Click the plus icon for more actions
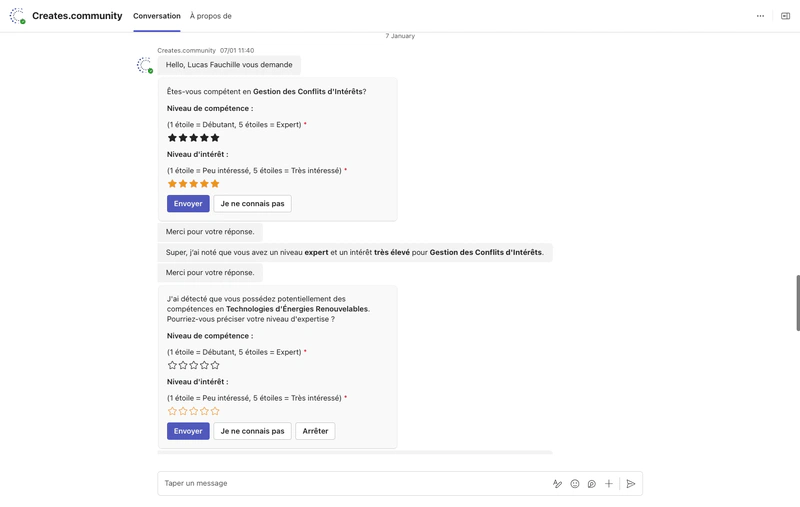 (x=609, y=484)
